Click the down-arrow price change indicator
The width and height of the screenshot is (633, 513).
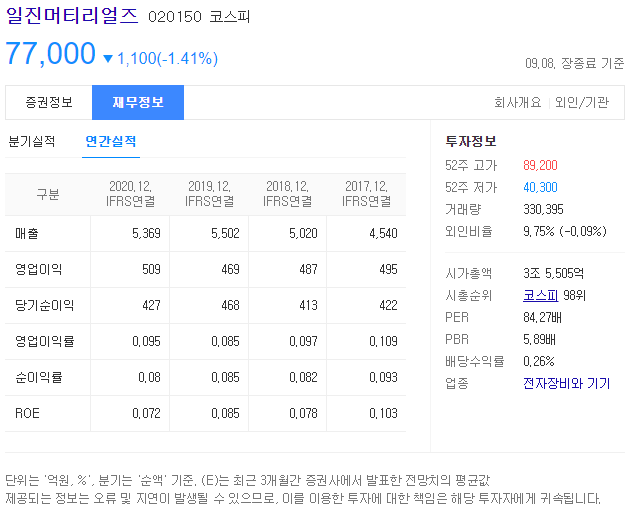pyautogui.click(x=108, y=59)
